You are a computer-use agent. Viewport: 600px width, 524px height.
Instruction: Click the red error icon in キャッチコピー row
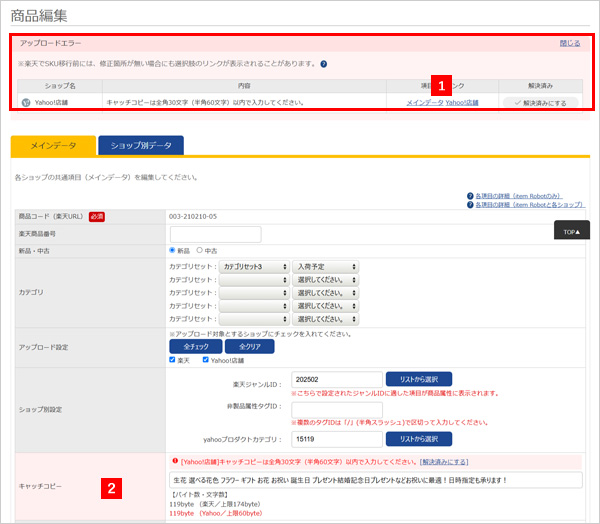click(175, 463)
